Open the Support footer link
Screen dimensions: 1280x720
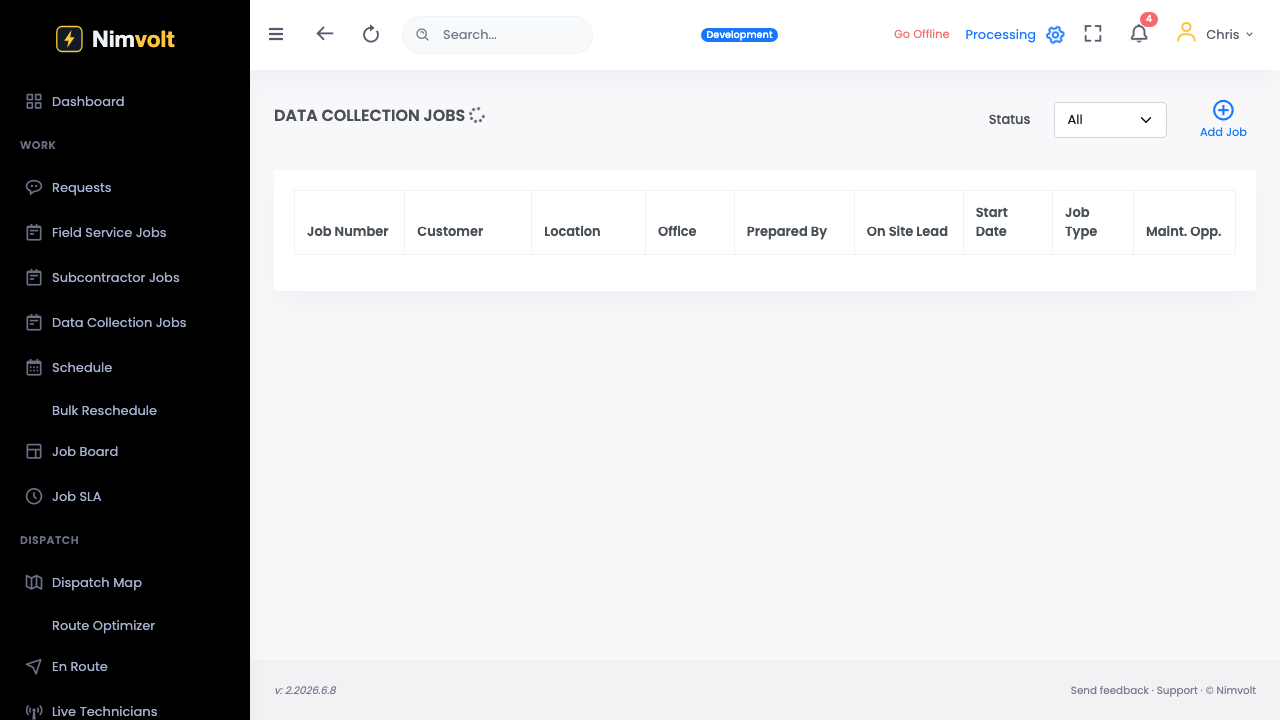(1177, 690)
